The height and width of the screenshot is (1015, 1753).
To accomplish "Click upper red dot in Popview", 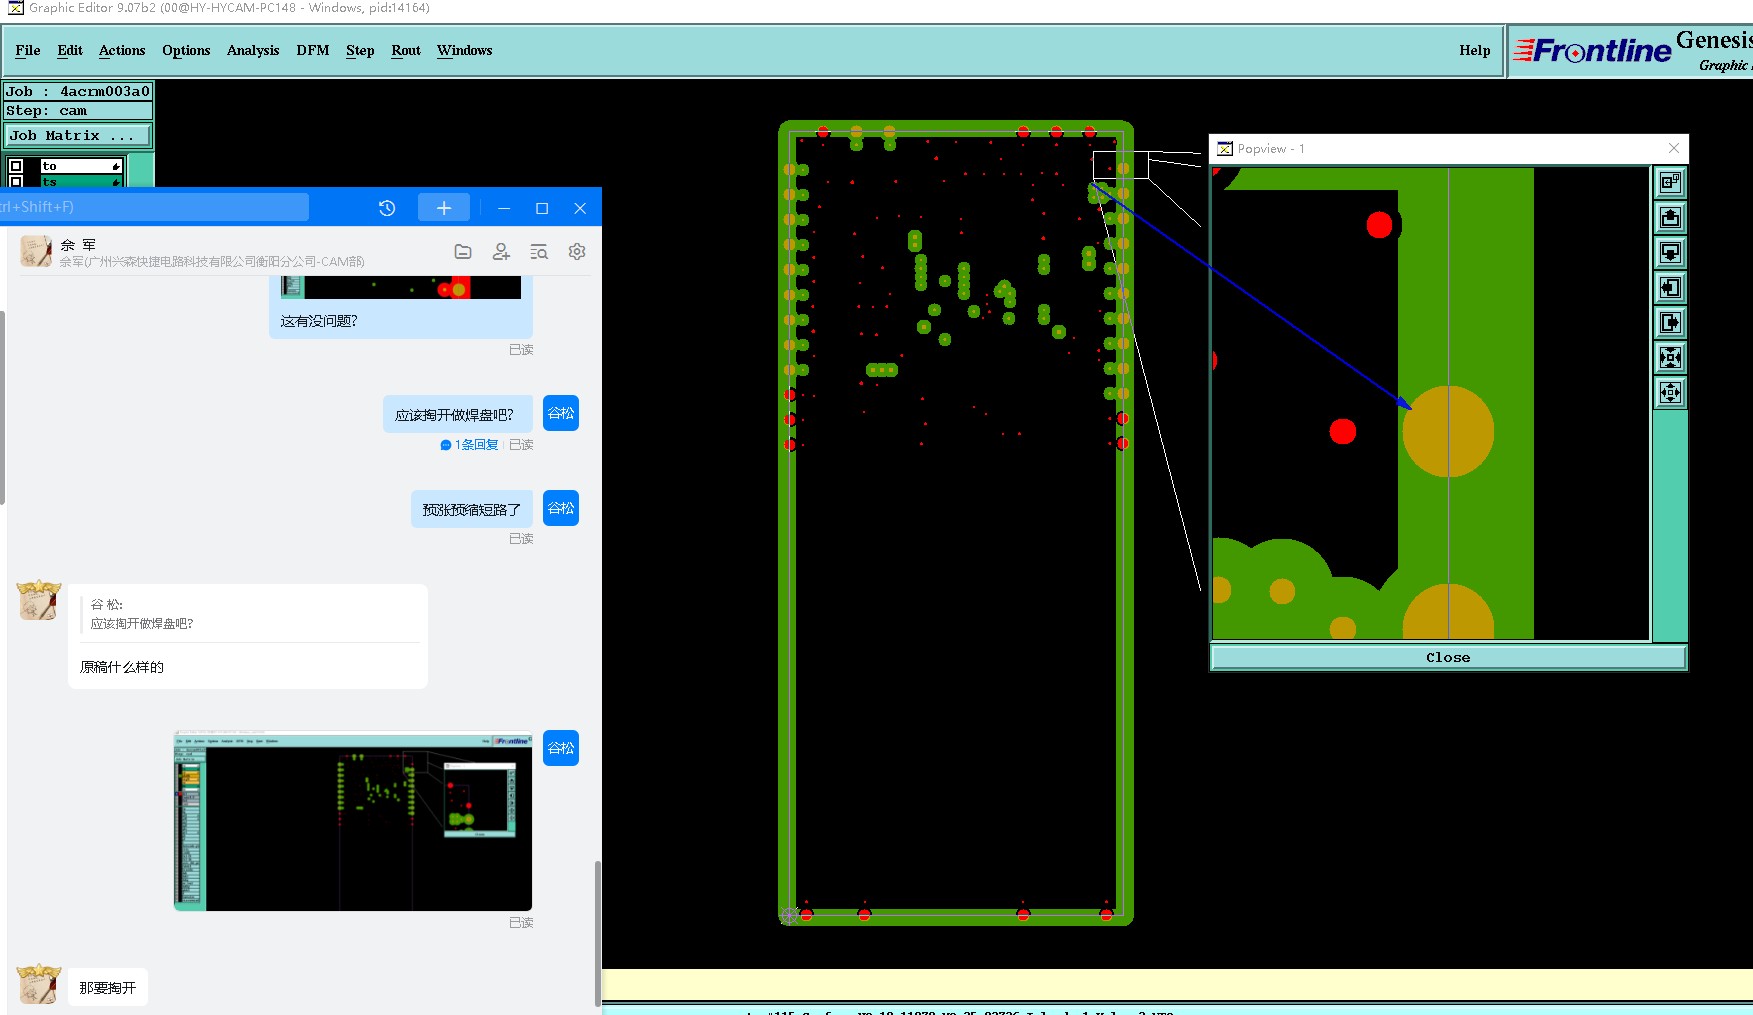I will point(1379,225).
